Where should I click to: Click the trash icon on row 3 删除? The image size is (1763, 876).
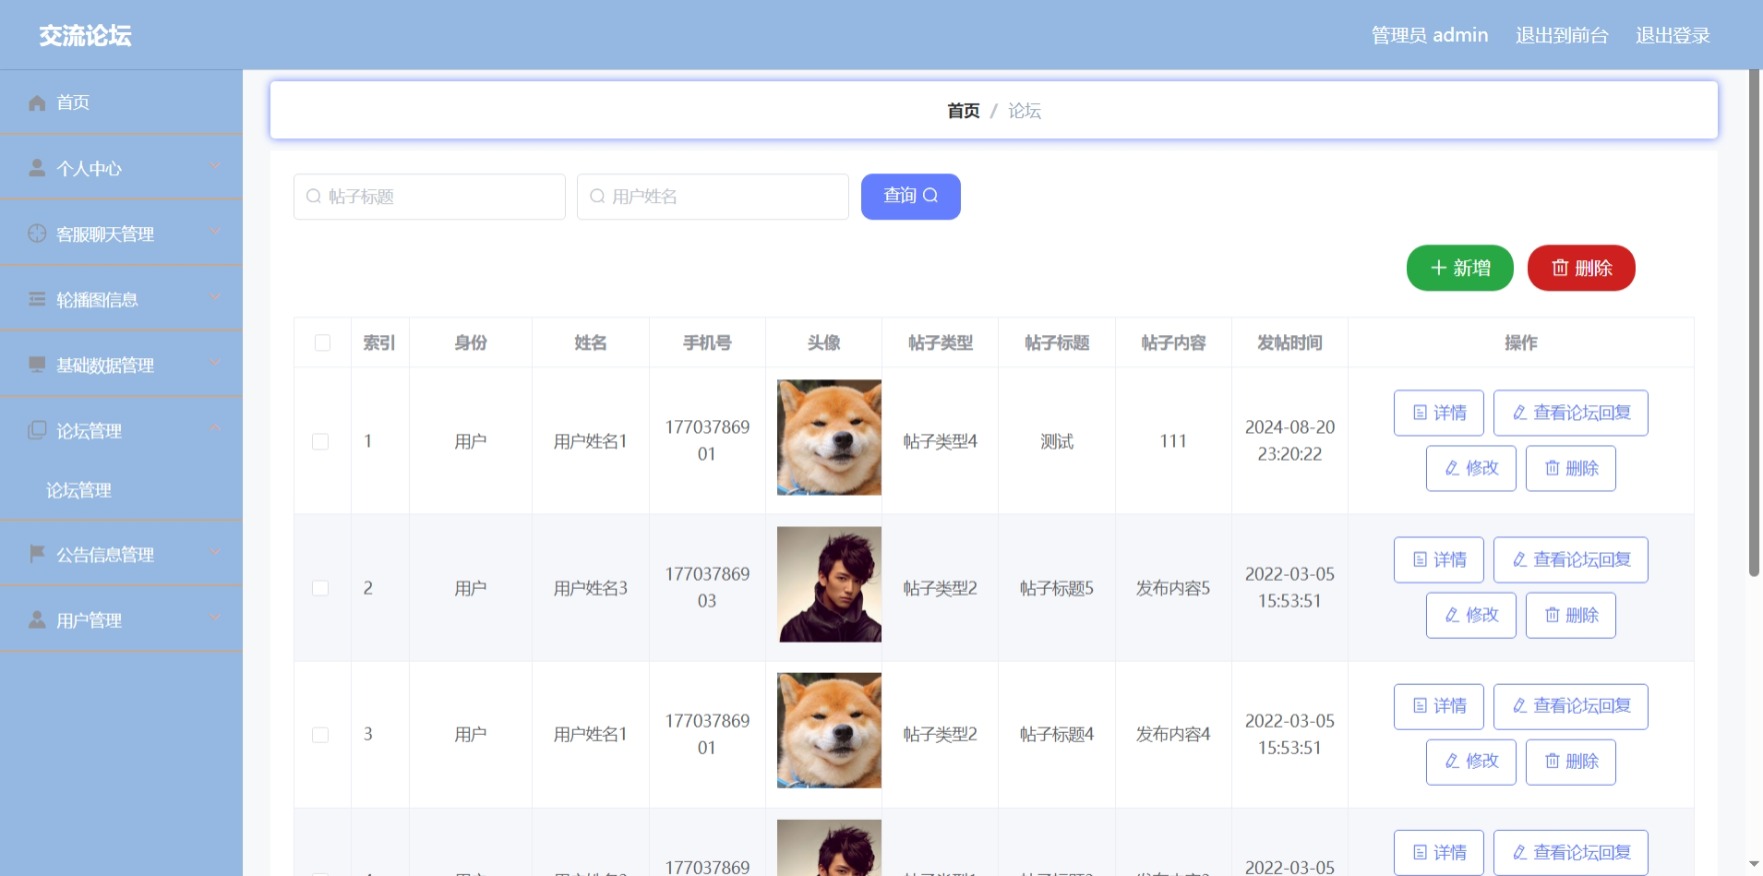pos(1552,761)
